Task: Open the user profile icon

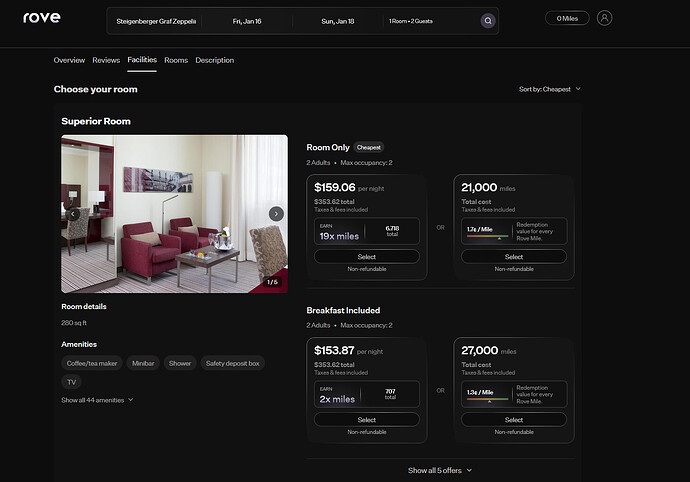Action: pyautogui.click(x=604, y=18)
